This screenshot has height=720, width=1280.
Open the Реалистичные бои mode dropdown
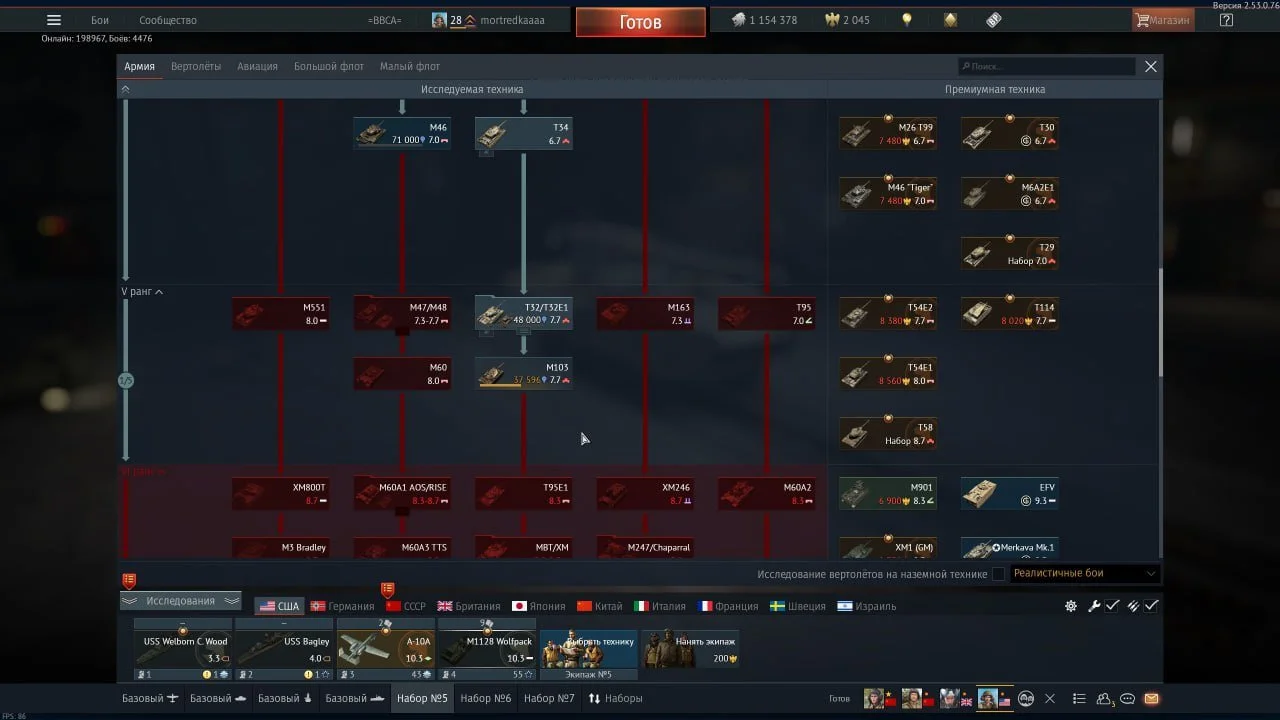point(1084,574)
